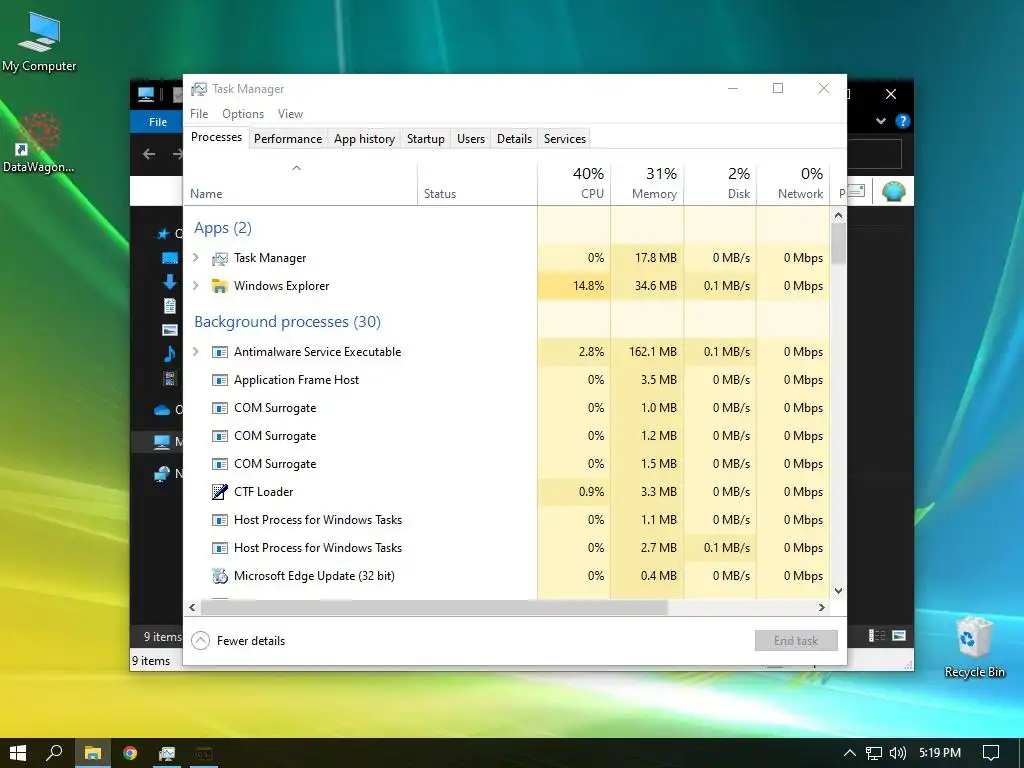The width and height of the screenshot is (1024, 768).
Task: Open Task Manager File menu
Action: point(199,114)
